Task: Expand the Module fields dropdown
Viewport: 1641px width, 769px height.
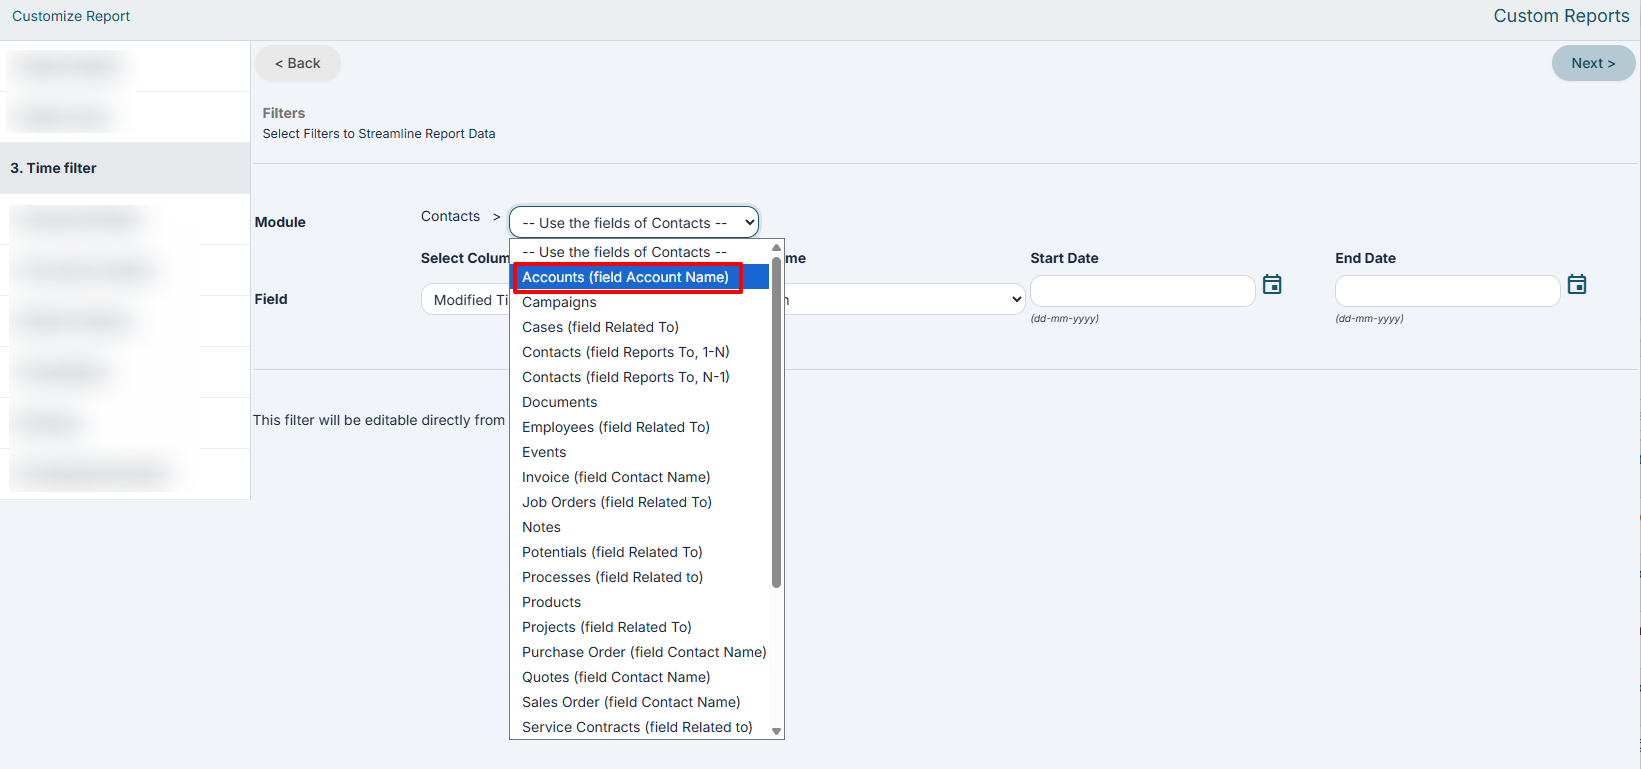Action: pyautogui.click(x=634, y=222)
